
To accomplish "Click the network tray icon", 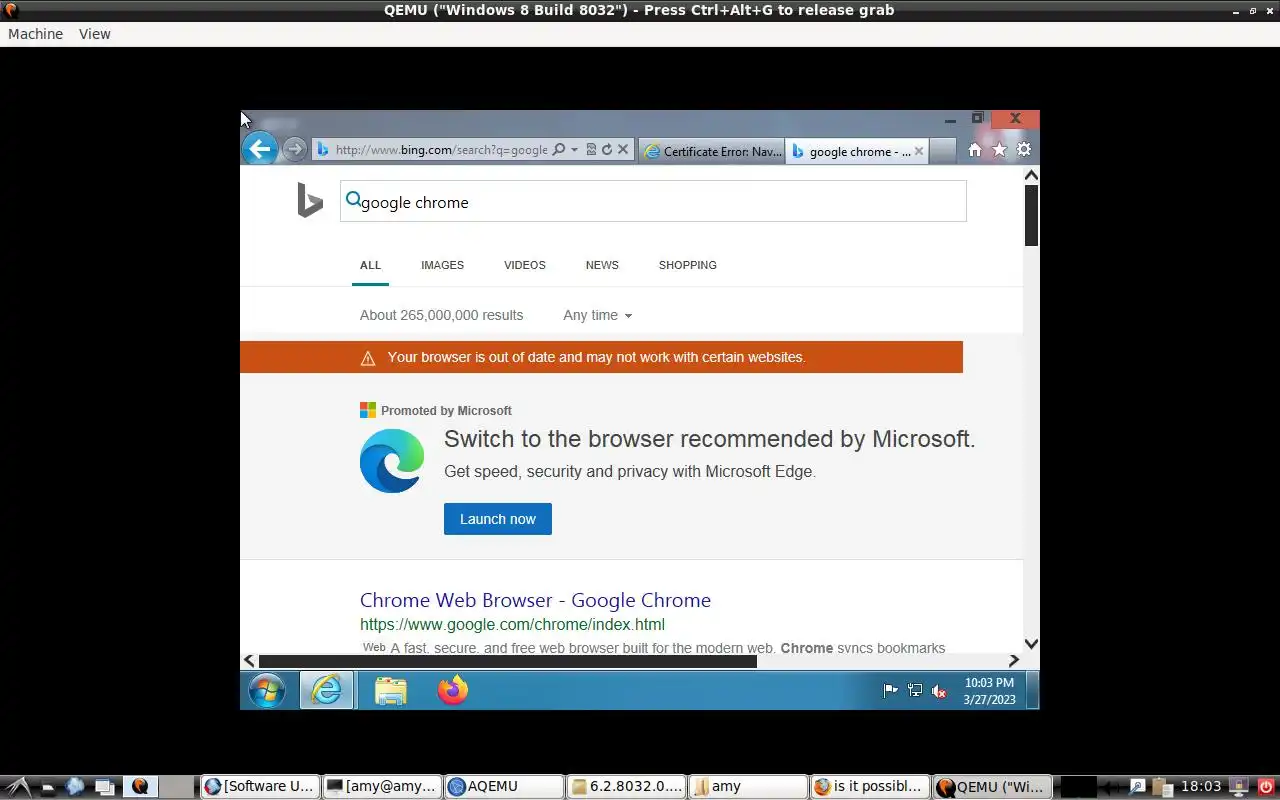I will (x=915, y=690).
